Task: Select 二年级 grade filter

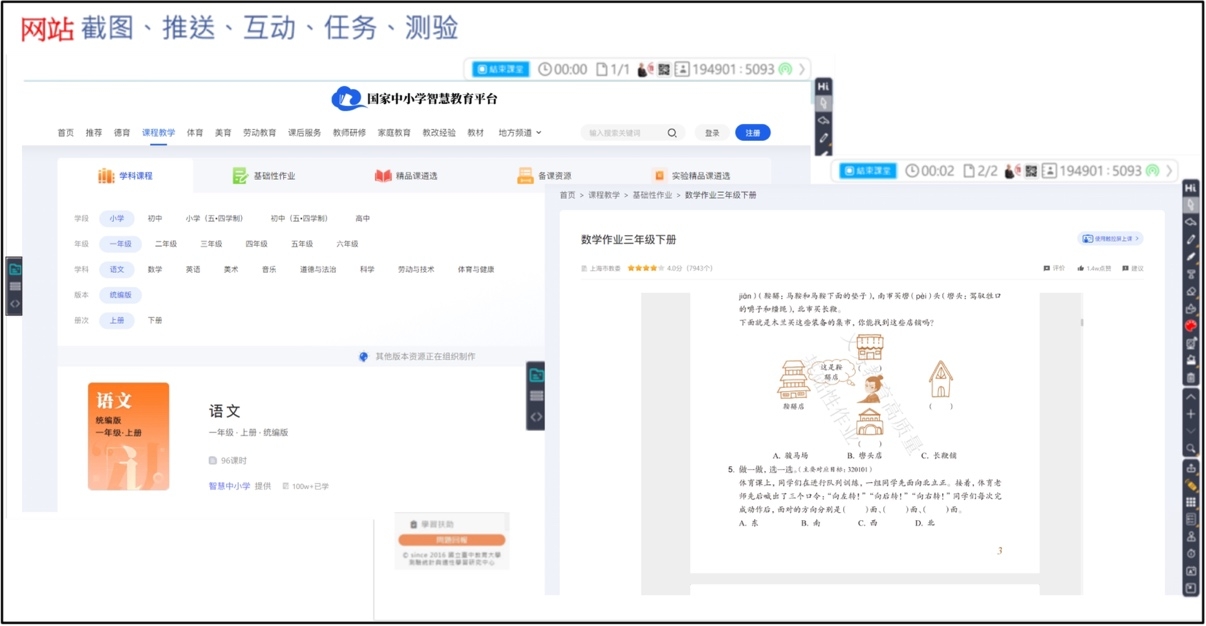Action: tap(166, 244)
